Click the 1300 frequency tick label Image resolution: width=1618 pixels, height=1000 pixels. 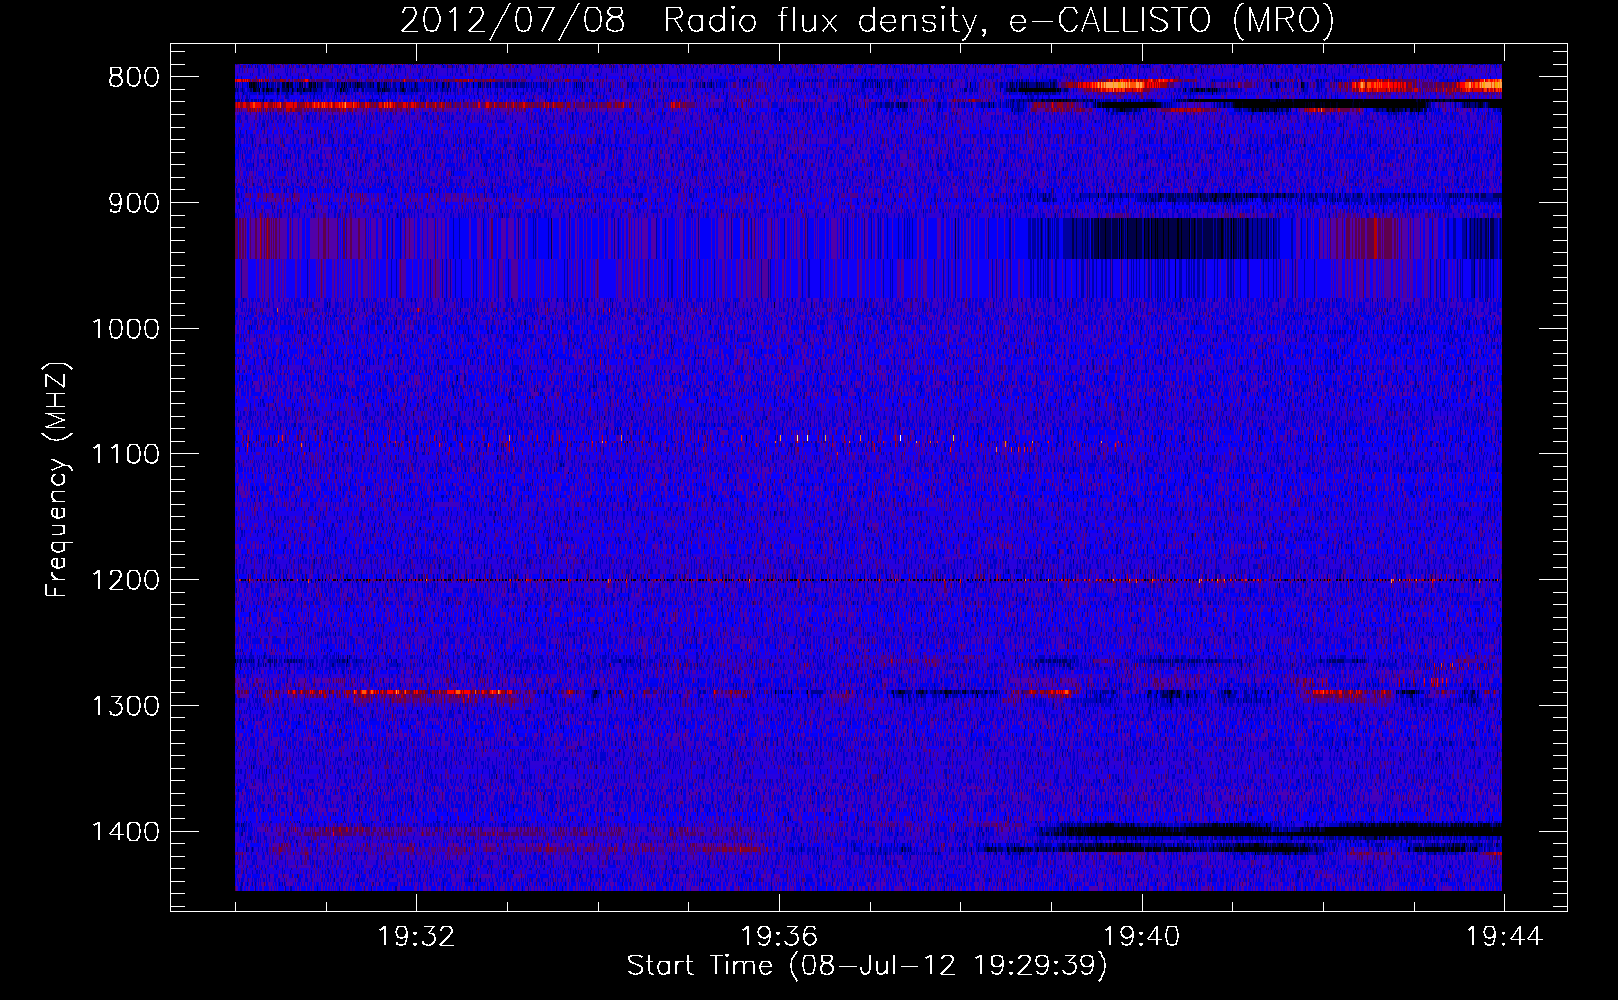pyautogui.click(x=125, y=706)
